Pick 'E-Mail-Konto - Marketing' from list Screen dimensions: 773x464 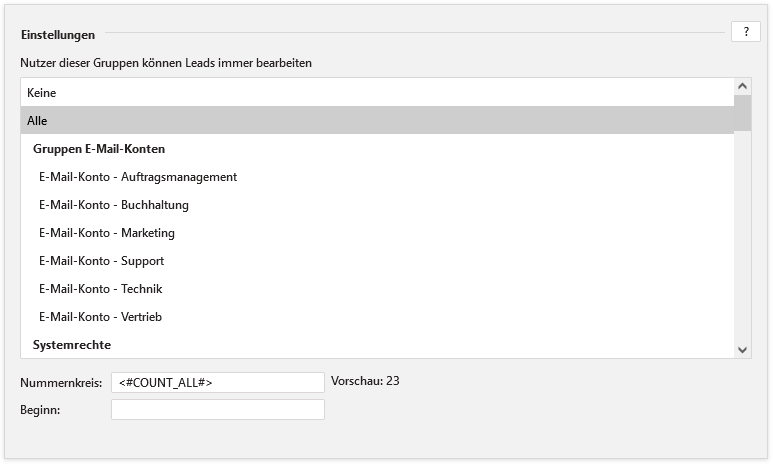click(107, 233)
